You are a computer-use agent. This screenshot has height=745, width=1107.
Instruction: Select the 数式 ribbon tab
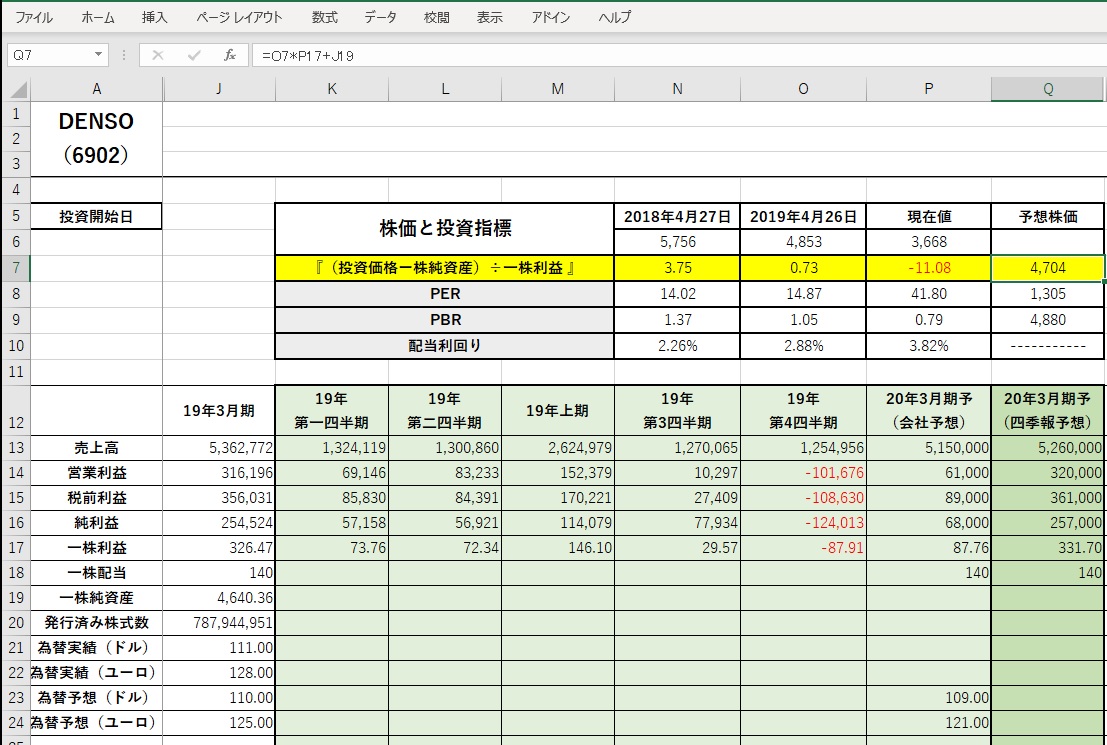coord(324,18)
